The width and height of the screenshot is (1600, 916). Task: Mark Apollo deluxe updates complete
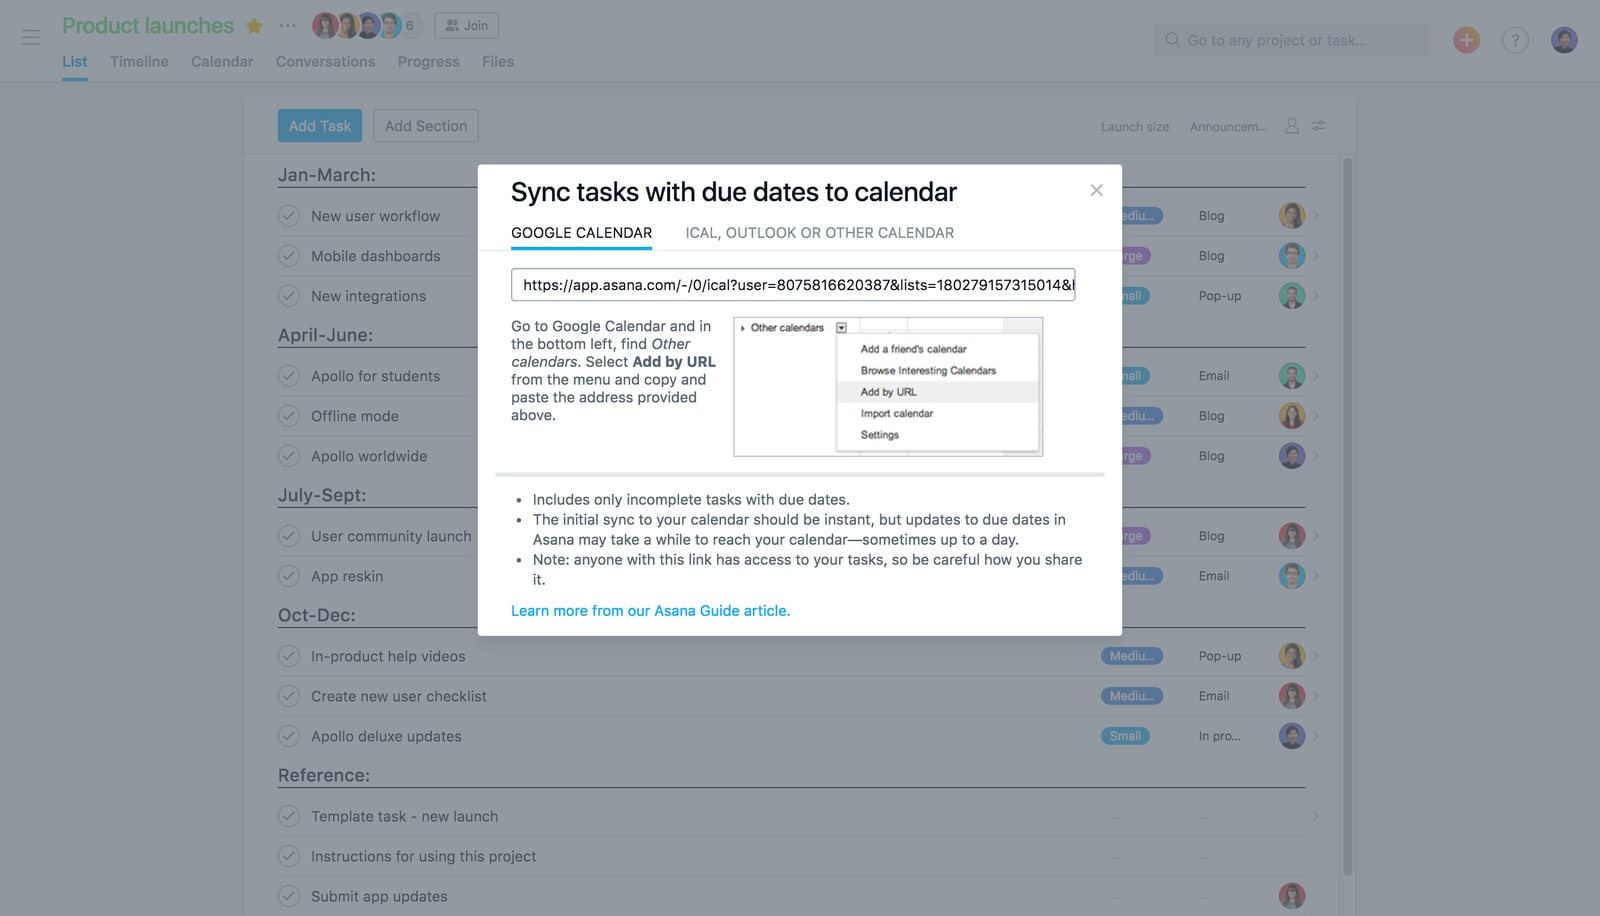click(x=289, y=736)
